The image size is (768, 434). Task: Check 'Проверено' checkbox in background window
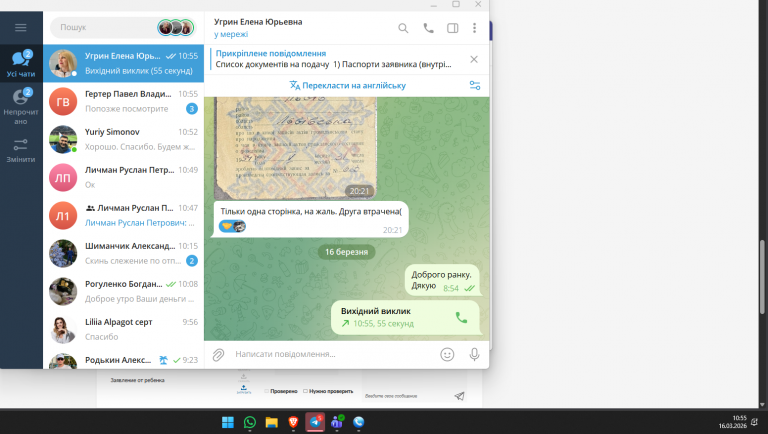266,391
